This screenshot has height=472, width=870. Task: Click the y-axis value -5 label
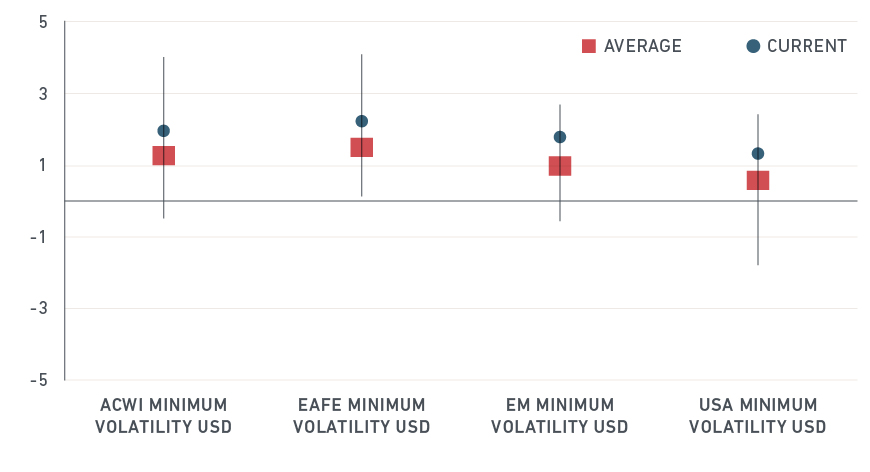point(40,380)
